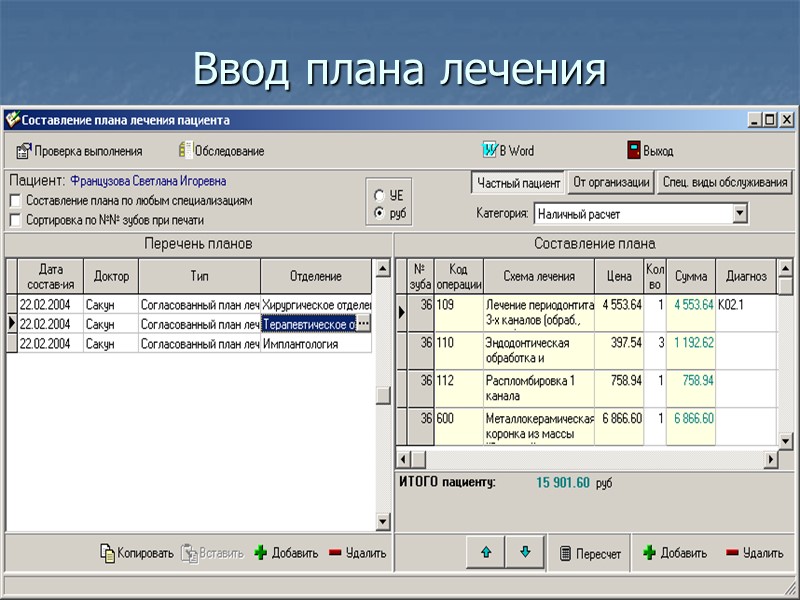Switch to Спец. виды обслуживания tab
The image size is (800, 600).
pos(725,182)
